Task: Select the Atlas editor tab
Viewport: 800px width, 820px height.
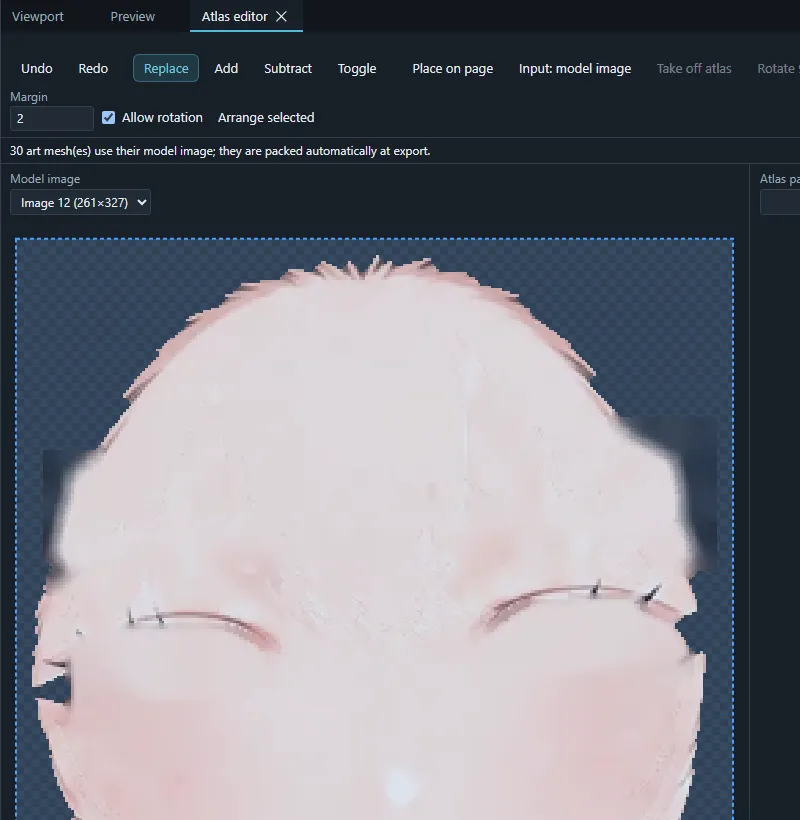Action: pos(235,17)
